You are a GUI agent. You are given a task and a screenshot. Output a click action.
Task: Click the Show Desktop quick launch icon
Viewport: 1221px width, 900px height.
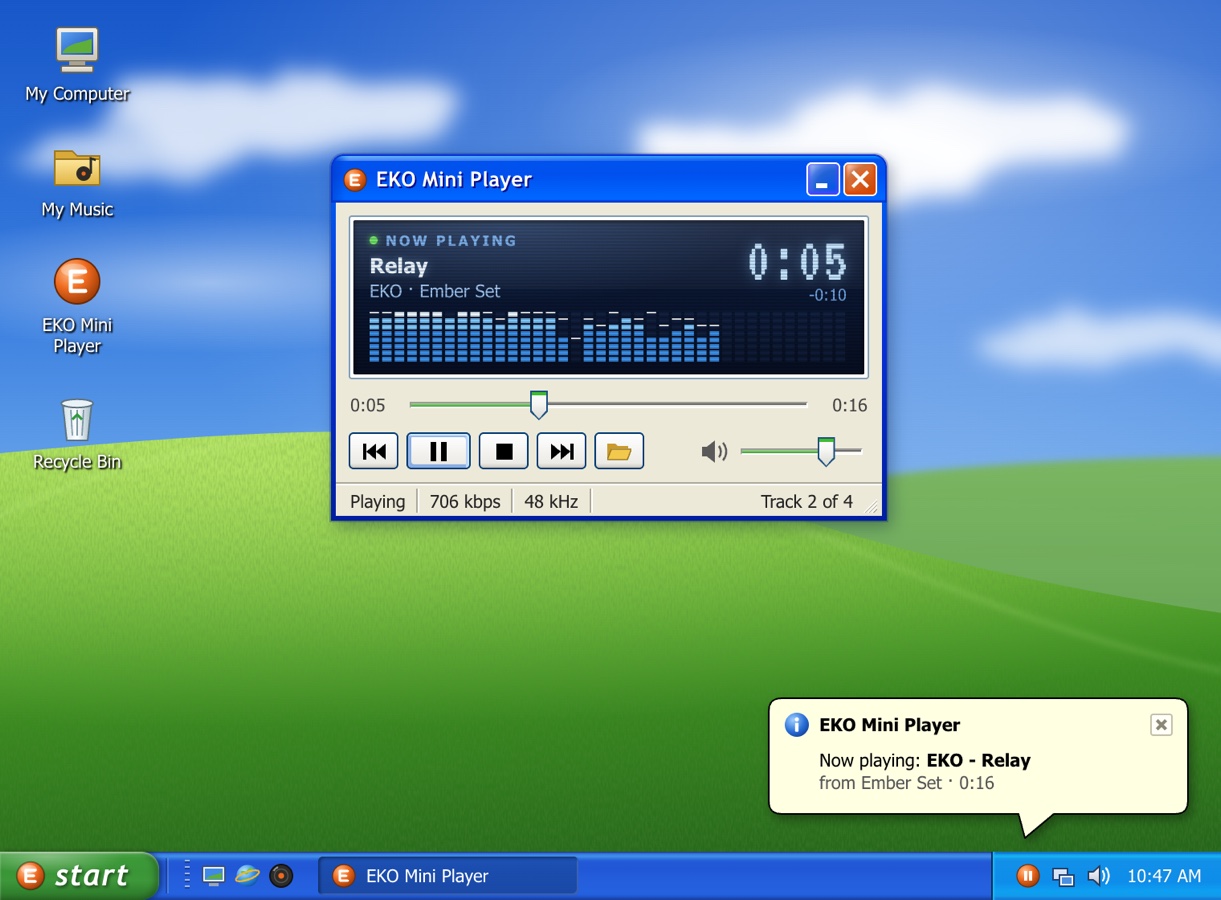[x=213, y=876]
